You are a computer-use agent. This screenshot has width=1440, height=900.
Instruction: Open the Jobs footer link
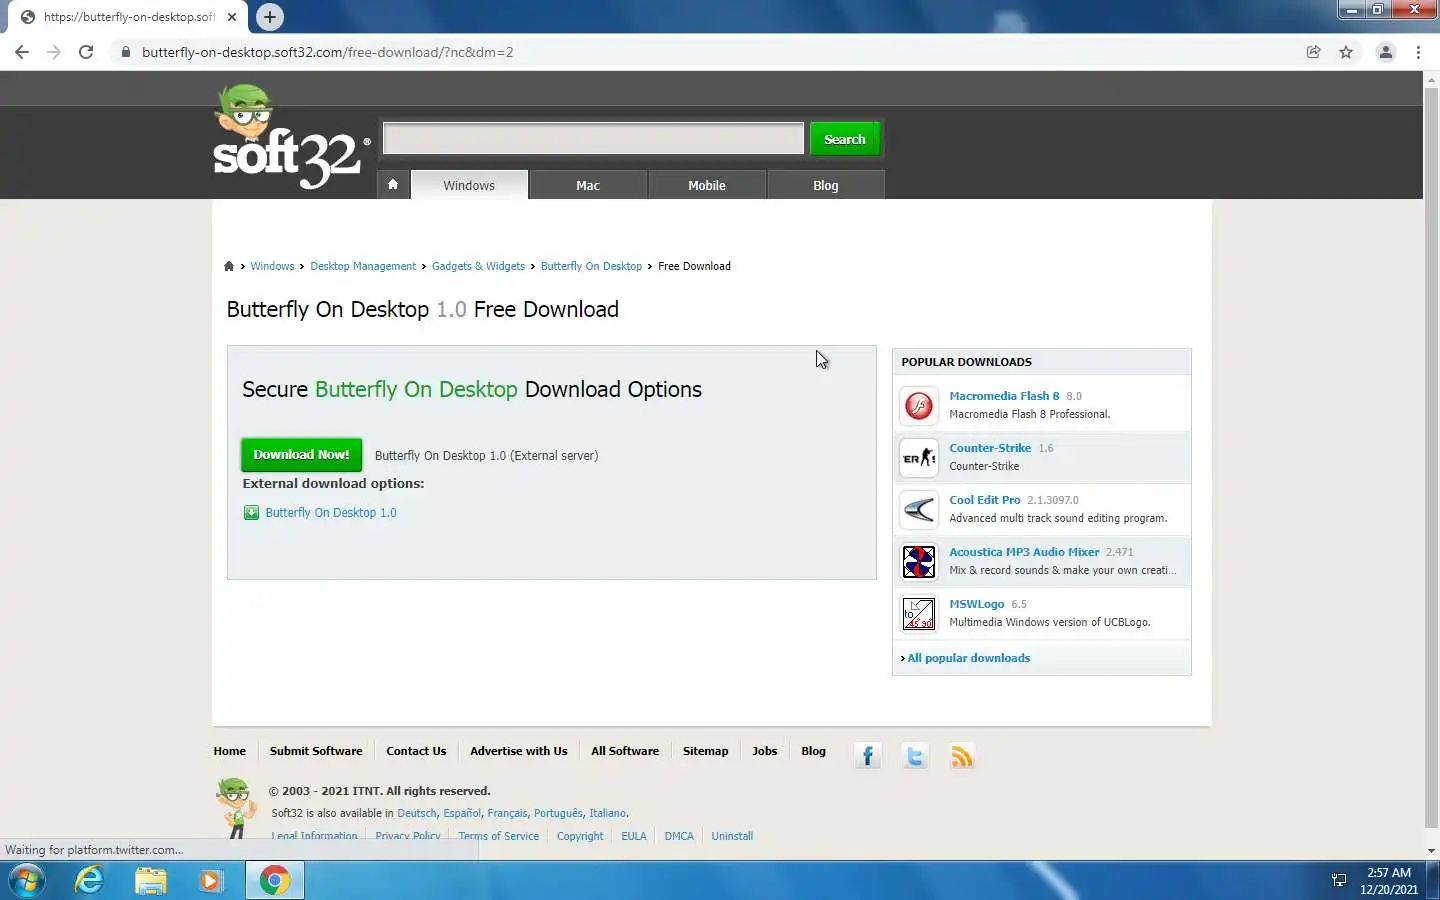pos(764,751)
